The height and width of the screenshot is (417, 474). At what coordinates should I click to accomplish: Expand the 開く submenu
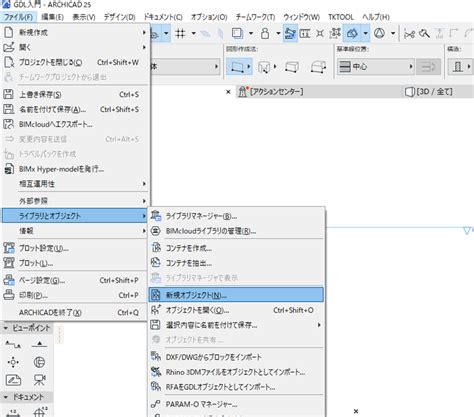pos(75,47)
